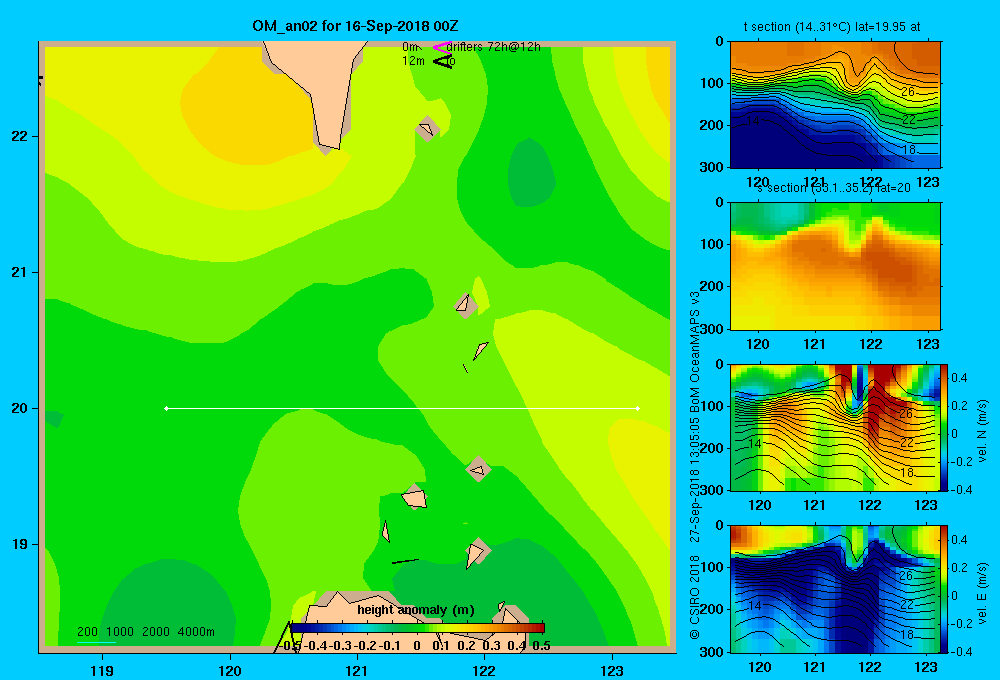Click the '200 1000 2000 4000m' depth legend
1000x680 pixels.
[146, 632]
